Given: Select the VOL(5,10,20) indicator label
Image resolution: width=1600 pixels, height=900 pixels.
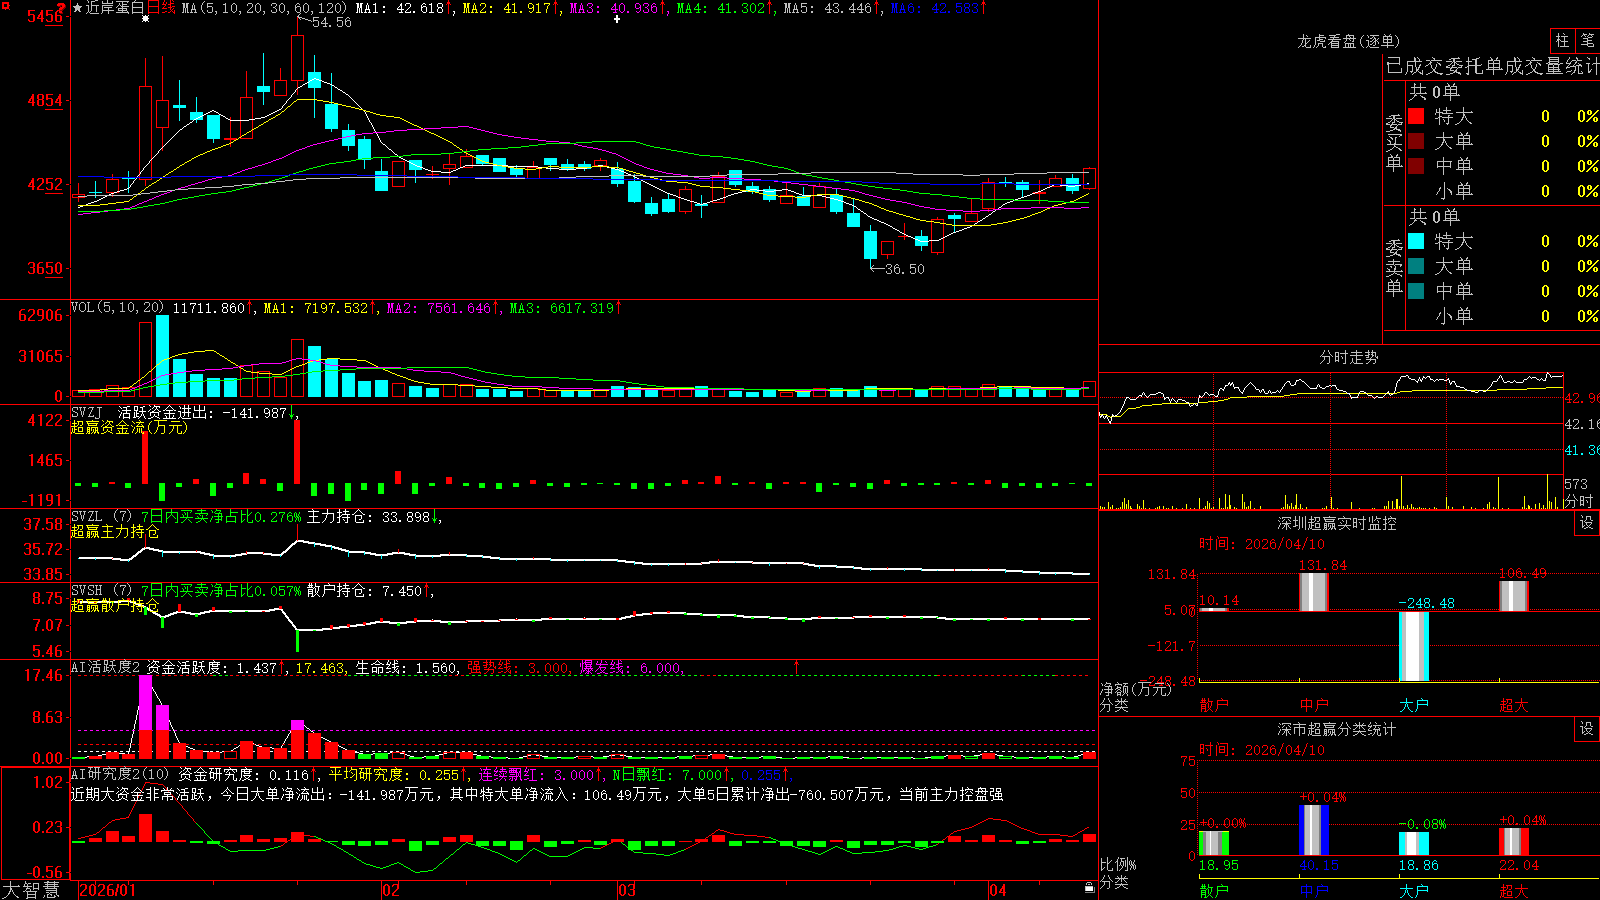Looking at the screenshot, I should (x=117, y=308).
